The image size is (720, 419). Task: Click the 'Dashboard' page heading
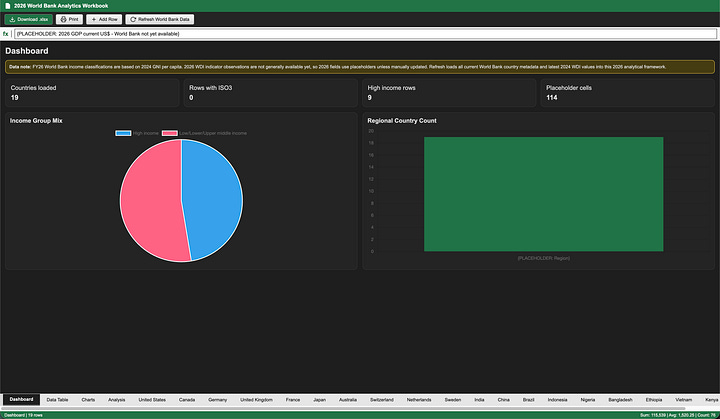tap(27, 51)
